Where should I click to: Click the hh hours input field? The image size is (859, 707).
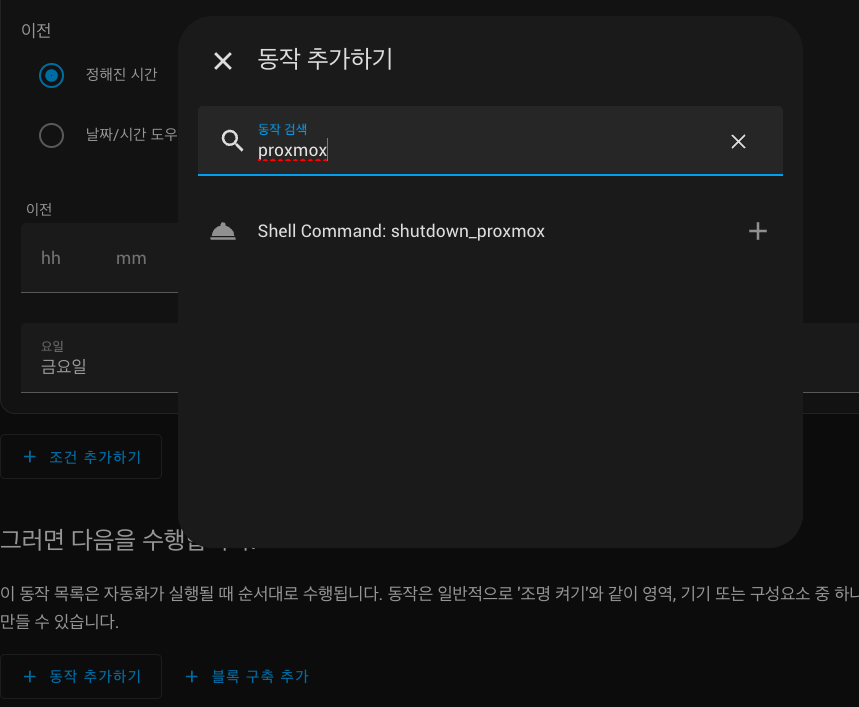coord(51,259)
